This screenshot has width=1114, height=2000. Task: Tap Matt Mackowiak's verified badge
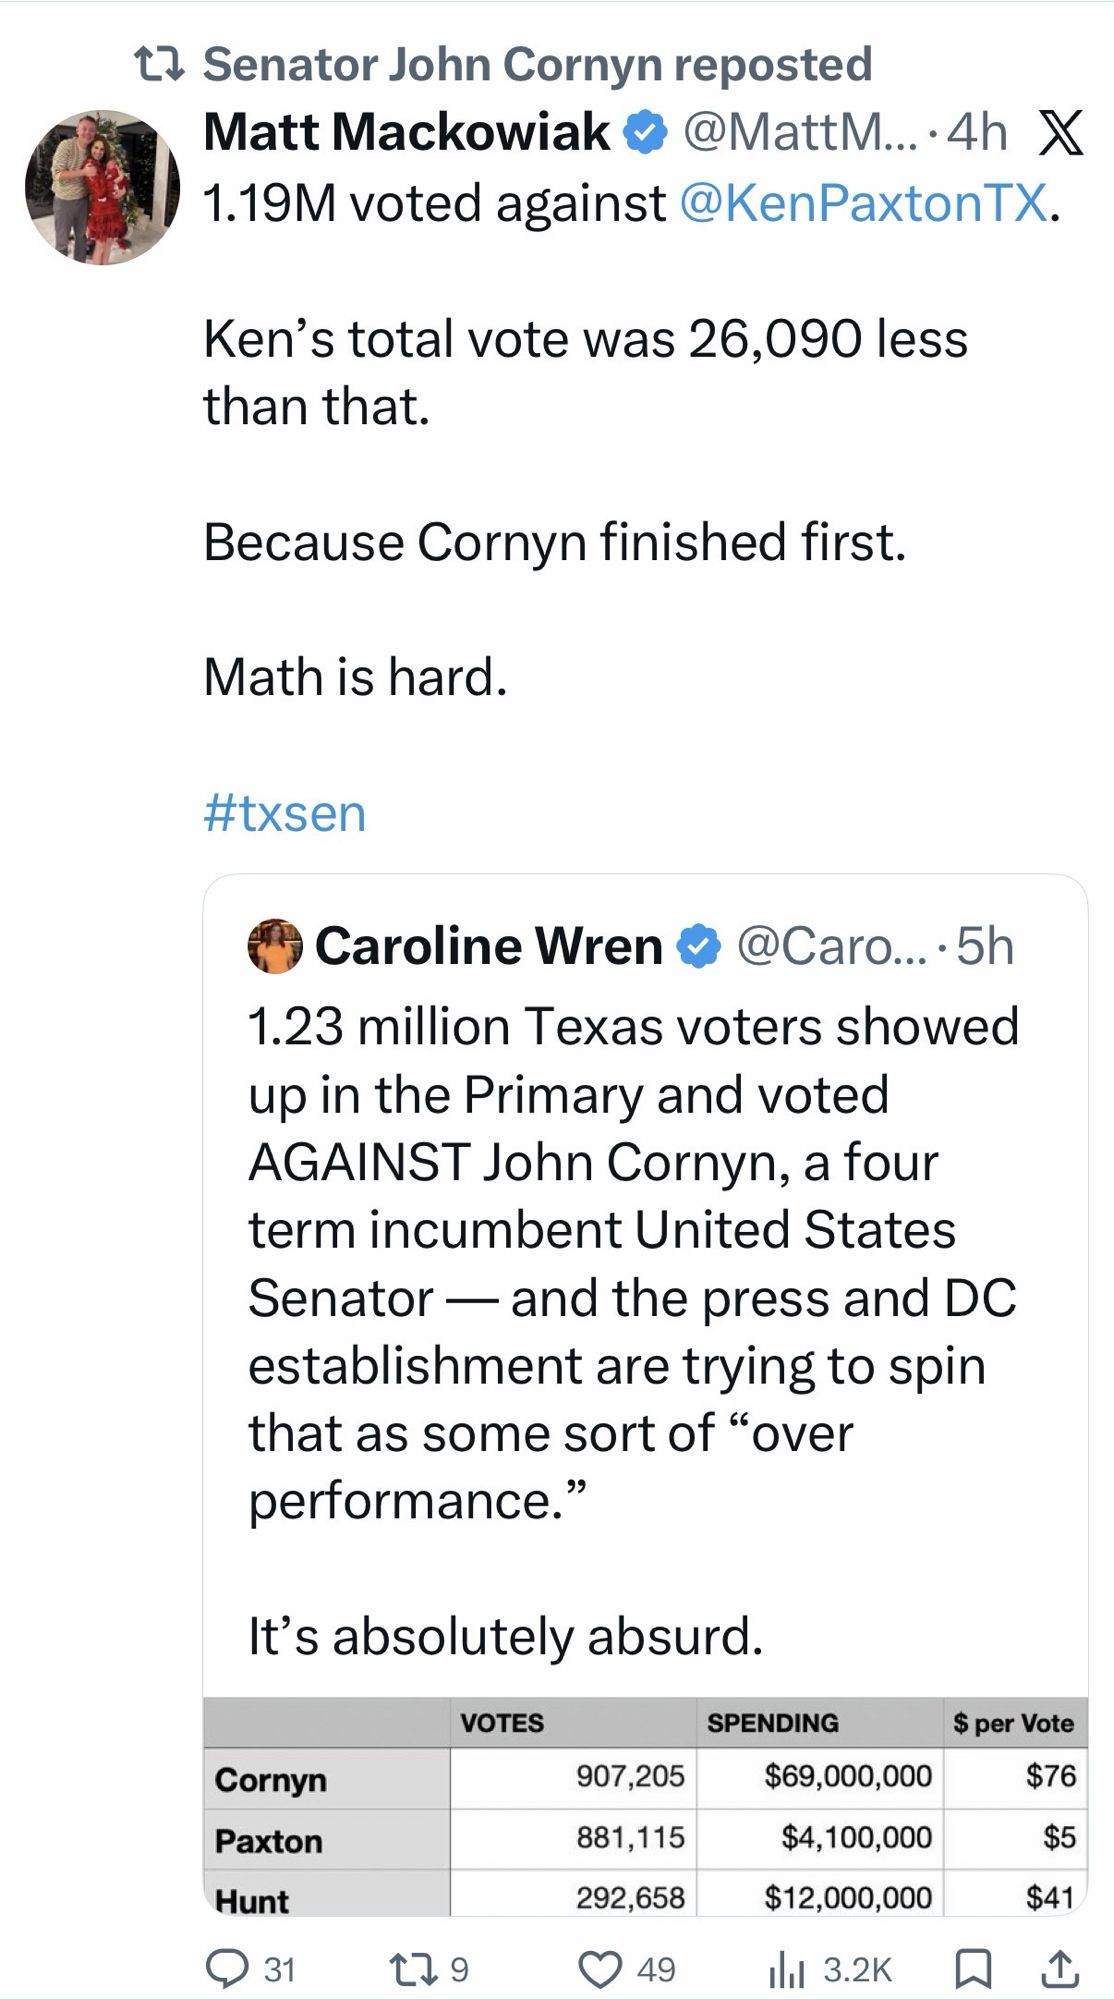coord(646,132)
